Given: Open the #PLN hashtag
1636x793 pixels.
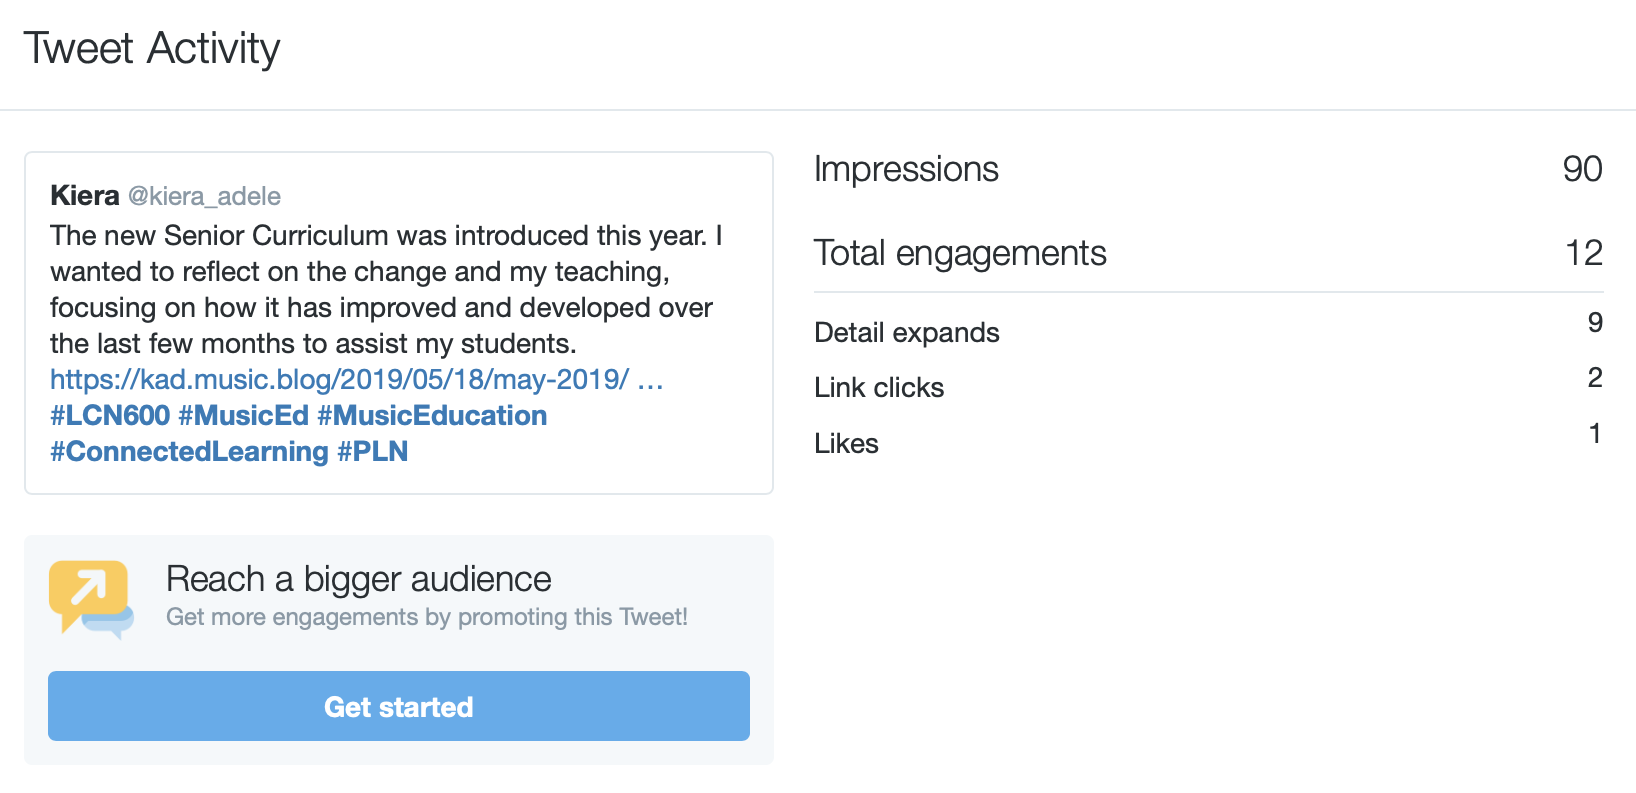Looking at the screenshot, I should tap(372, 452).
